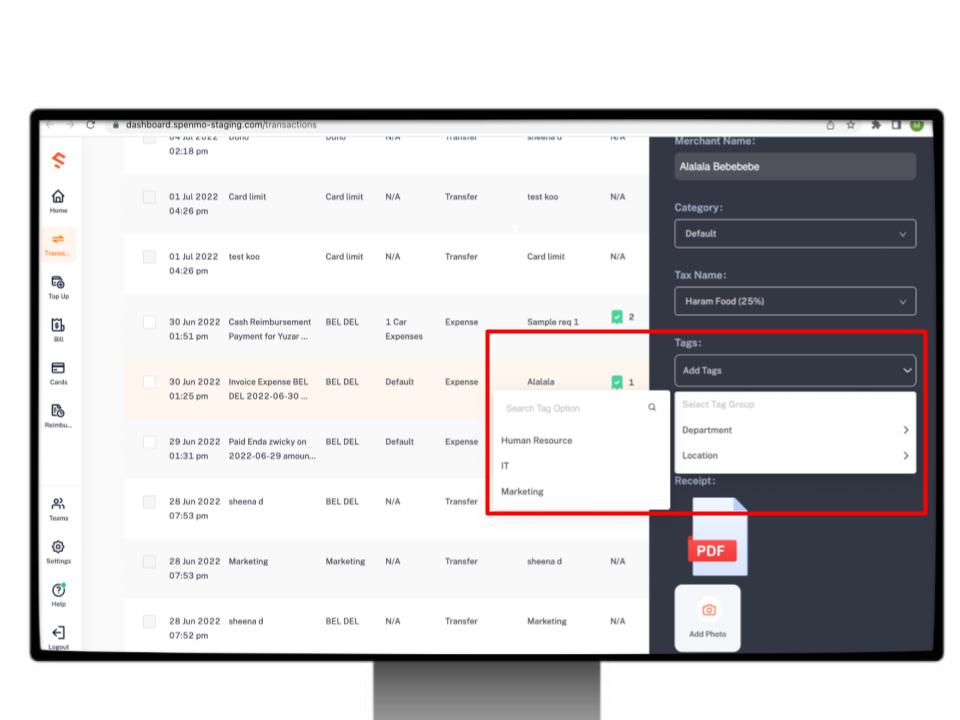
Task: Click '29 Jun 2022 01:31 pm' date cell
Action: [195, 449]
